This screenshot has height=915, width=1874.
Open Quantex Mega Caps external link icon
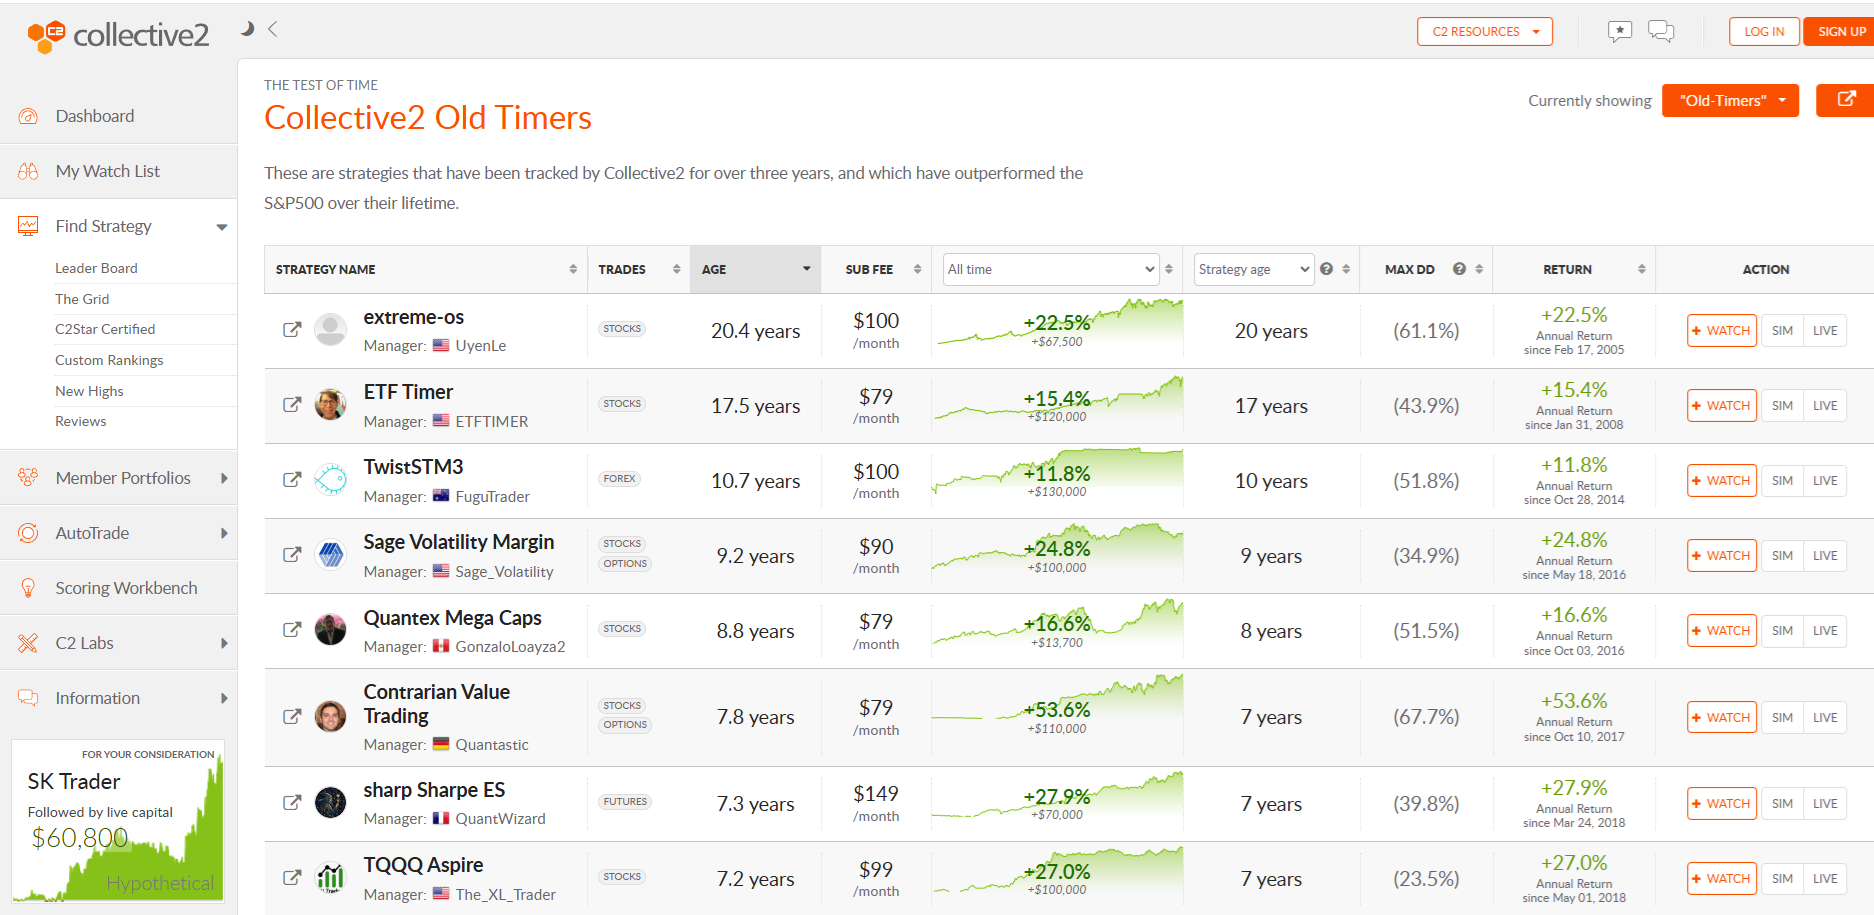click(x=292, y=630)
